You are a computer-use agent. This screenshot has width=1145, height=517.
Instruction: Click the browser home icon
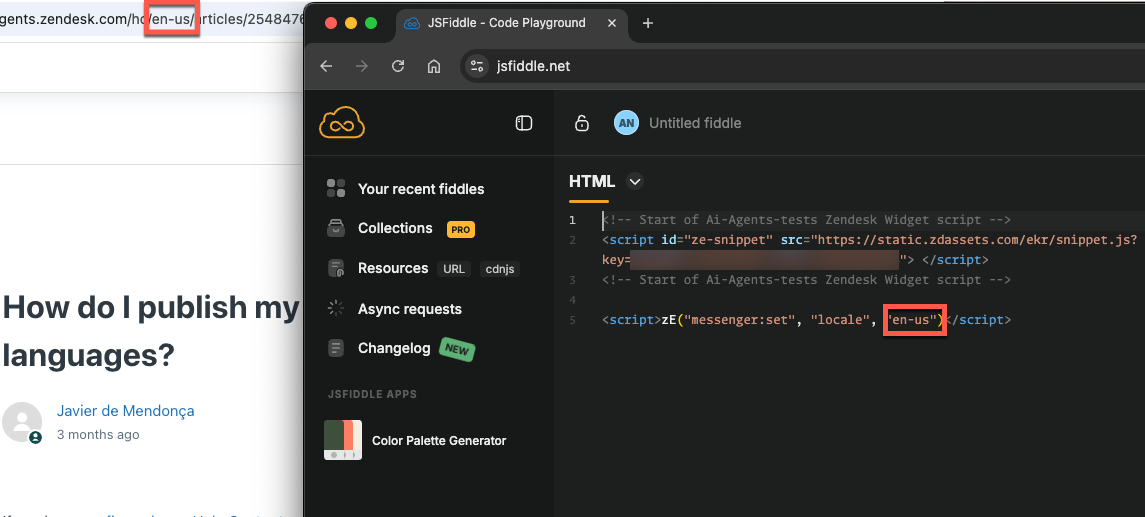point(434,66)
